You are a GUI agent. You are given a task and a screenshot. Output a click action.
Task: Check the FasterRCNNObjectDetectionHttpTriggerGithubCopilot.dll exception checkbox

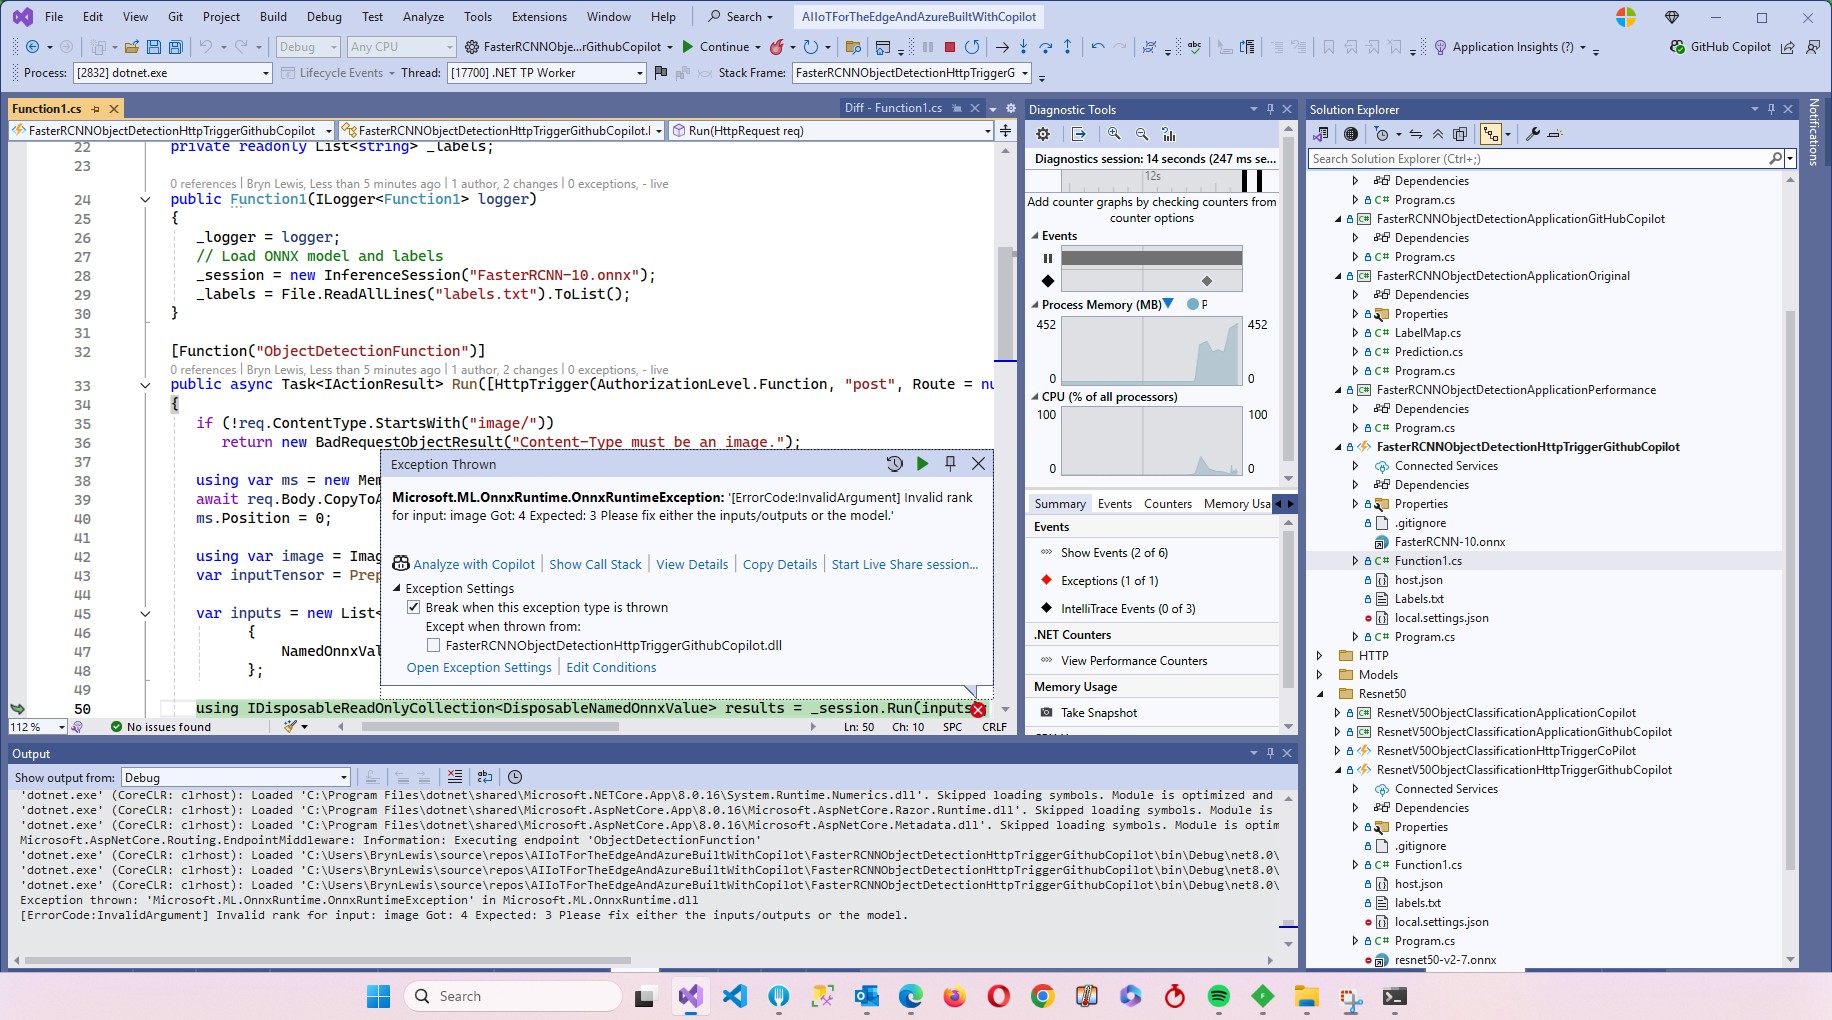tap(433, 646)
